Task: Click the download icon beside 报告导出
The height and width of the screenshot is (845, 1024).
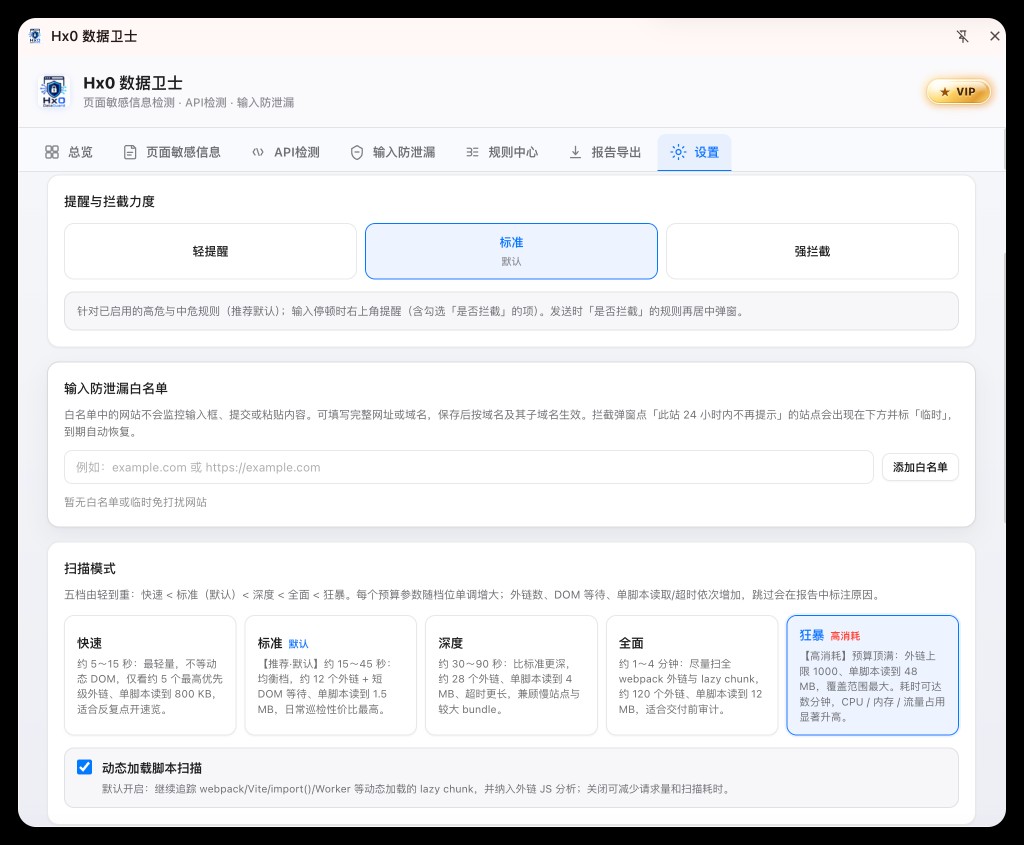Action: 575,152
